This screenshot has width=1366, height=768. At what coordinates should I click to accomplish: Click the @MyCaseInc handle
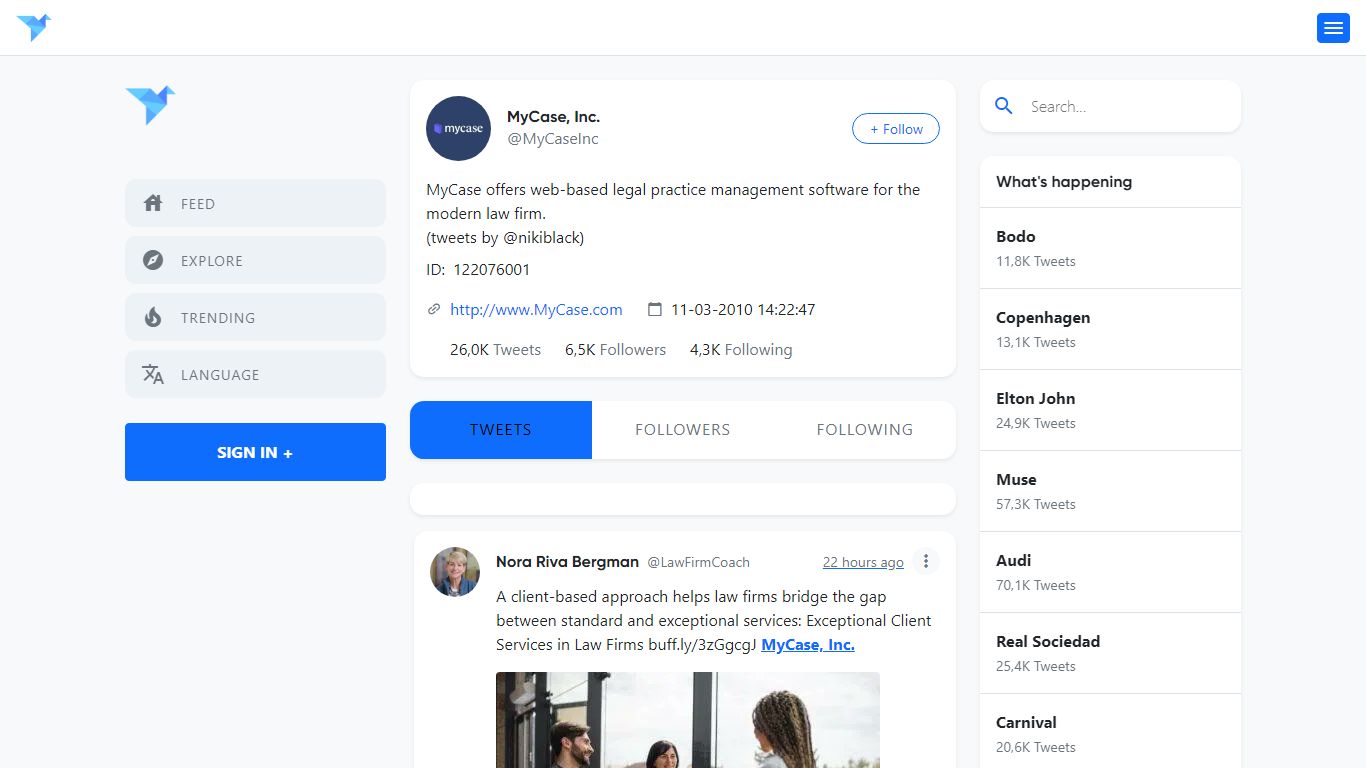pos(553,139)
